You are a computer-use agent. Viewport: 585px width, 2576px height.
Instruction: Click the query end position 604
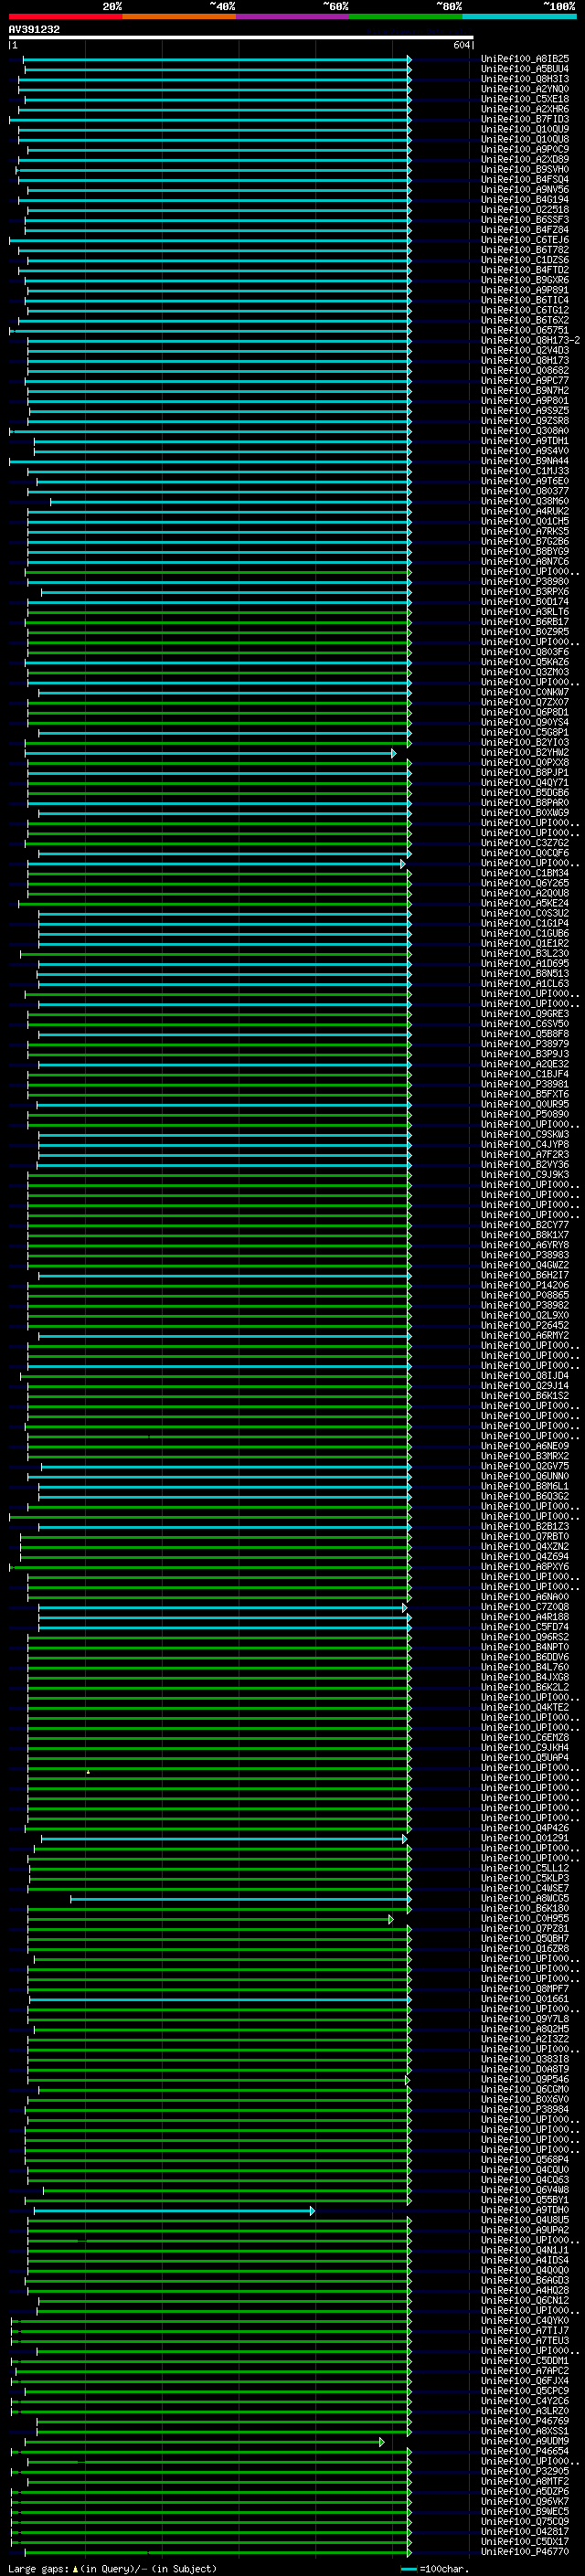461,45
